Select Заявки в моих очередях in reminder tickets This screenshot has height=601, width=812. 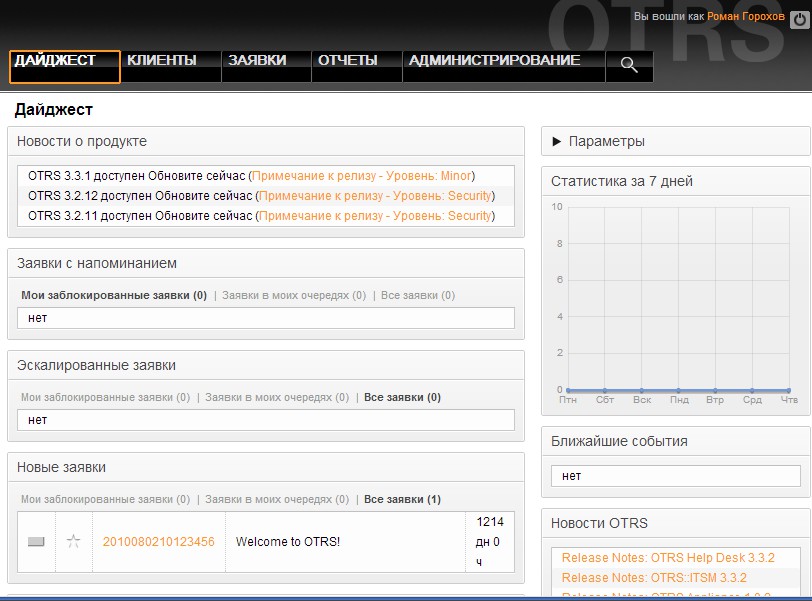(294, 295)
